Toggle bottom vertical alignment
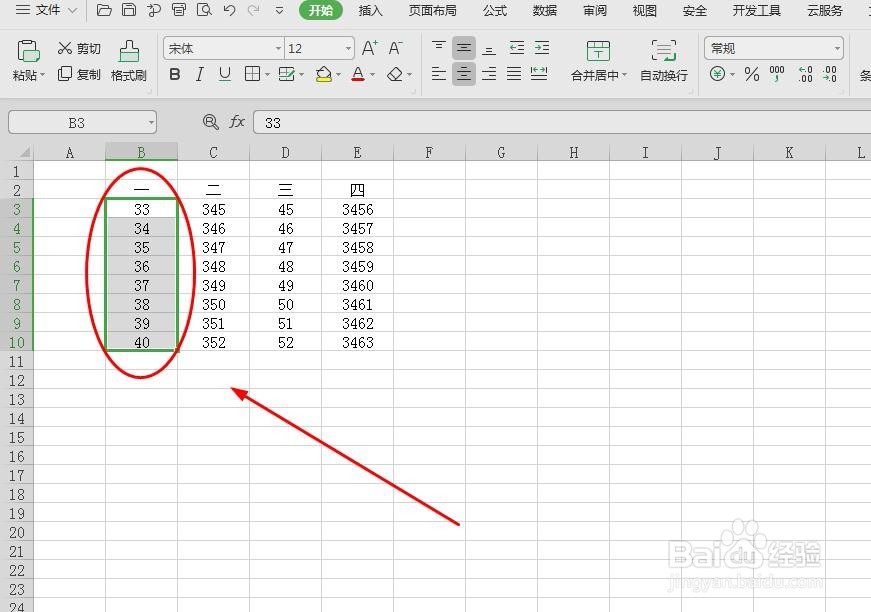Screen dimensions: 871x612 489,48
